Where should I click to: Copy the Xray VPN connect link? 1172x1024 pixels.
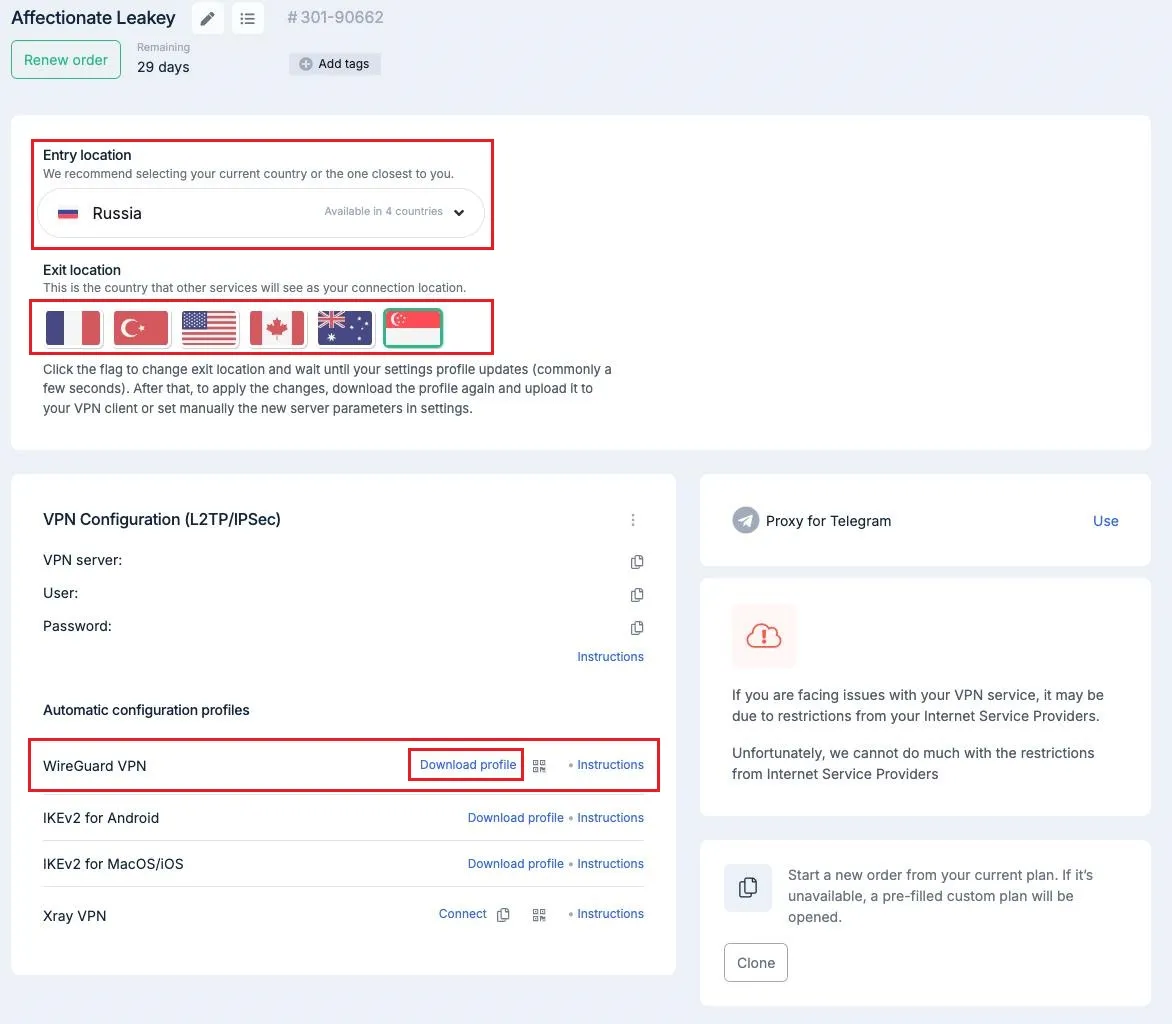coord(504,915)
